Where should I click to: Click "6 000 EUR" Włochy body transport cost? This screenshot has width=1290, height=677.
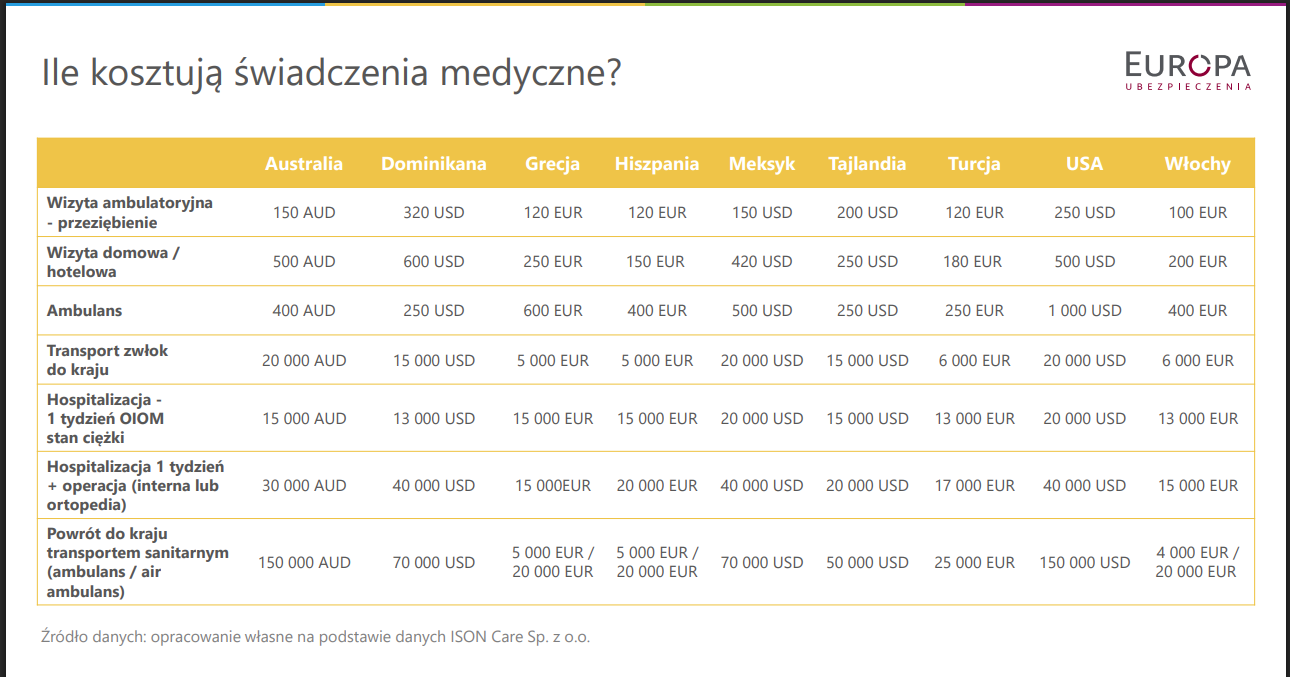tap(1197, 360)
